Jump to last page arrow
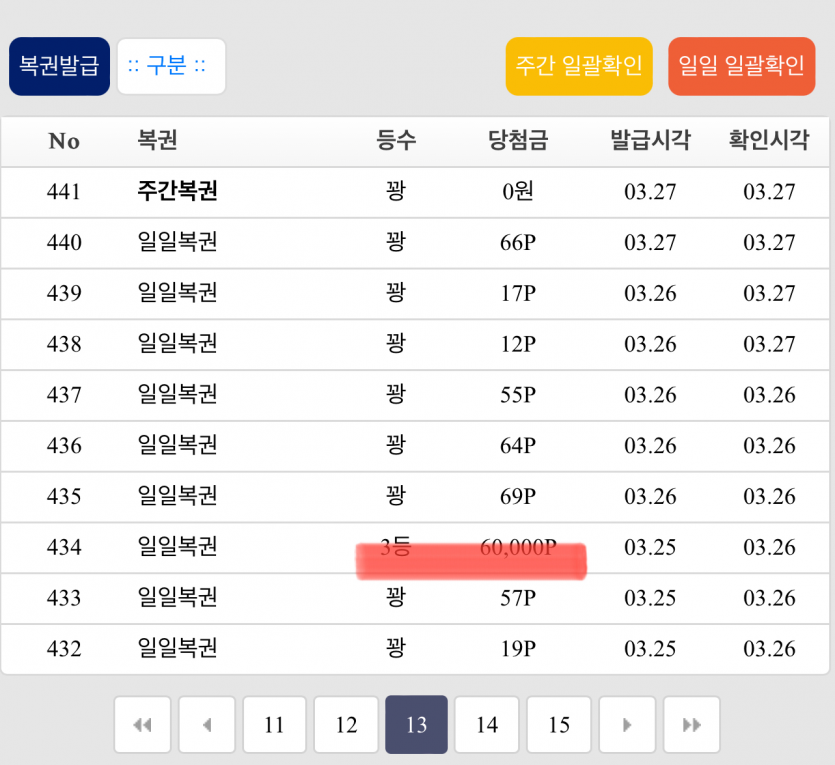The height and width of the screenshot is (765, 835). pyautogui.click(x=692, y=725)
